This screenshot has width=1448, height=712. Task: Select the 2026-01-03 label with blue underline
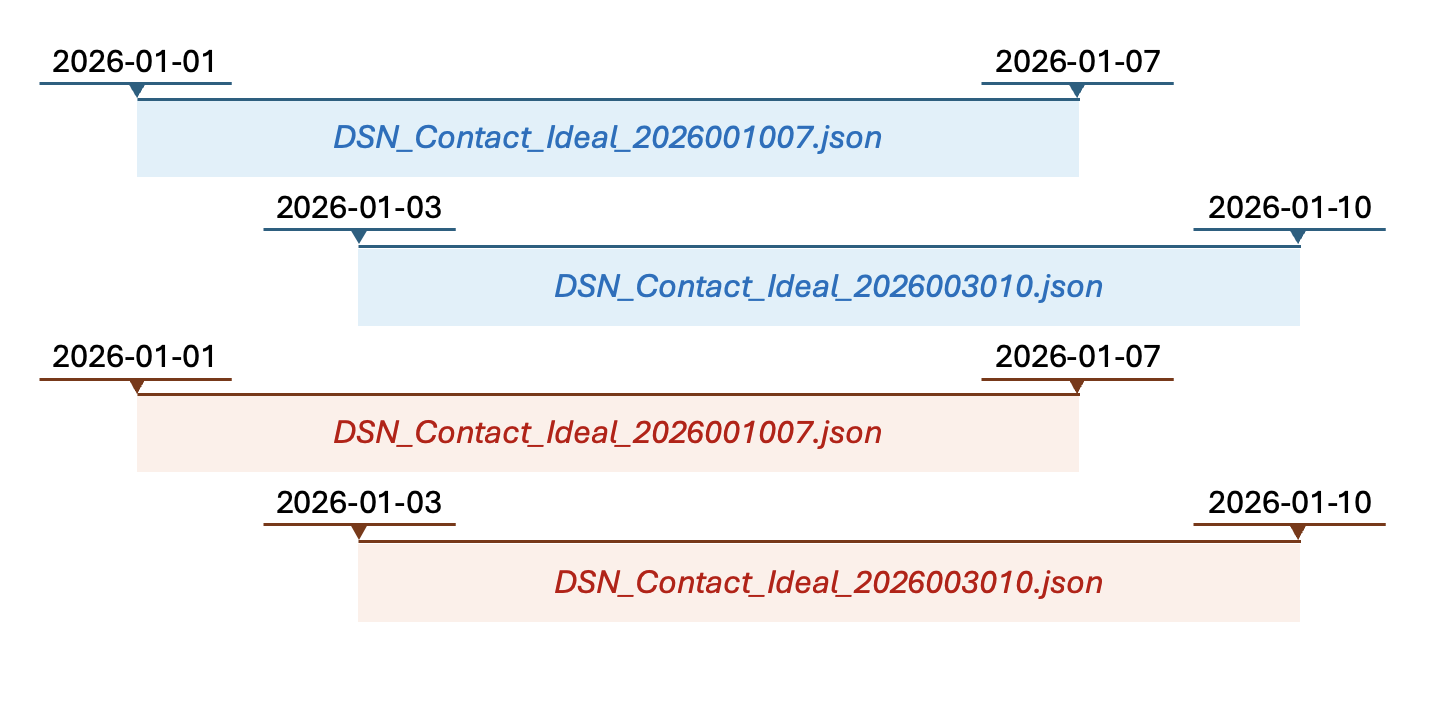[359, 208]
